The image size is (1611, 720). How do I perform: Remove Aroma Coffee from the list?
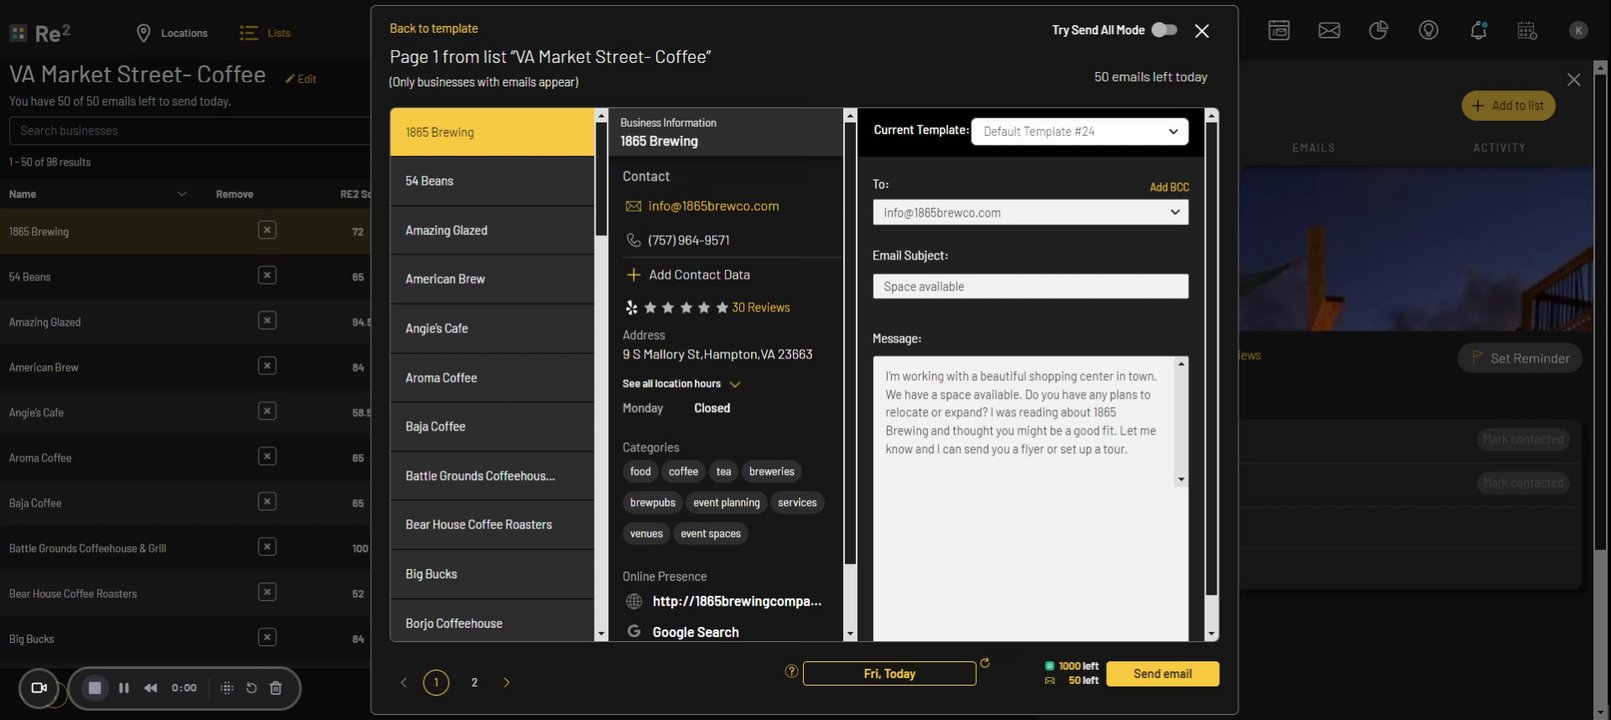(267, 456)
